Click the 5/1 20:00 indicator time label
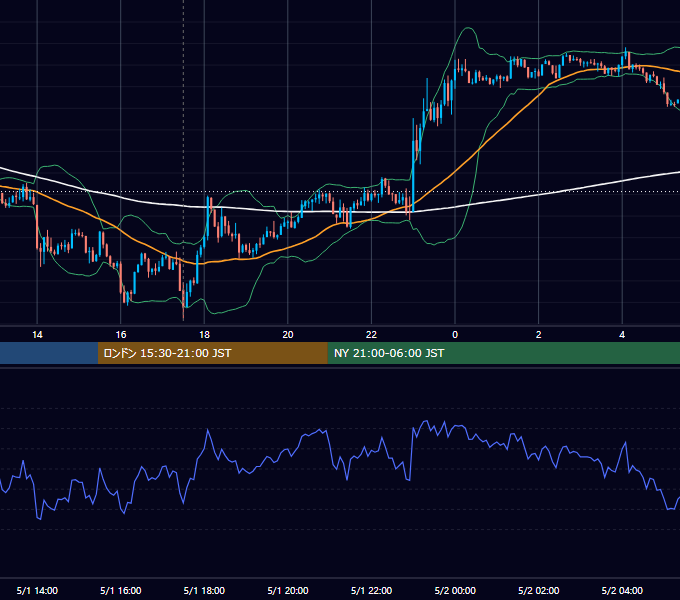The image size is (680, 600). [288, 590]
